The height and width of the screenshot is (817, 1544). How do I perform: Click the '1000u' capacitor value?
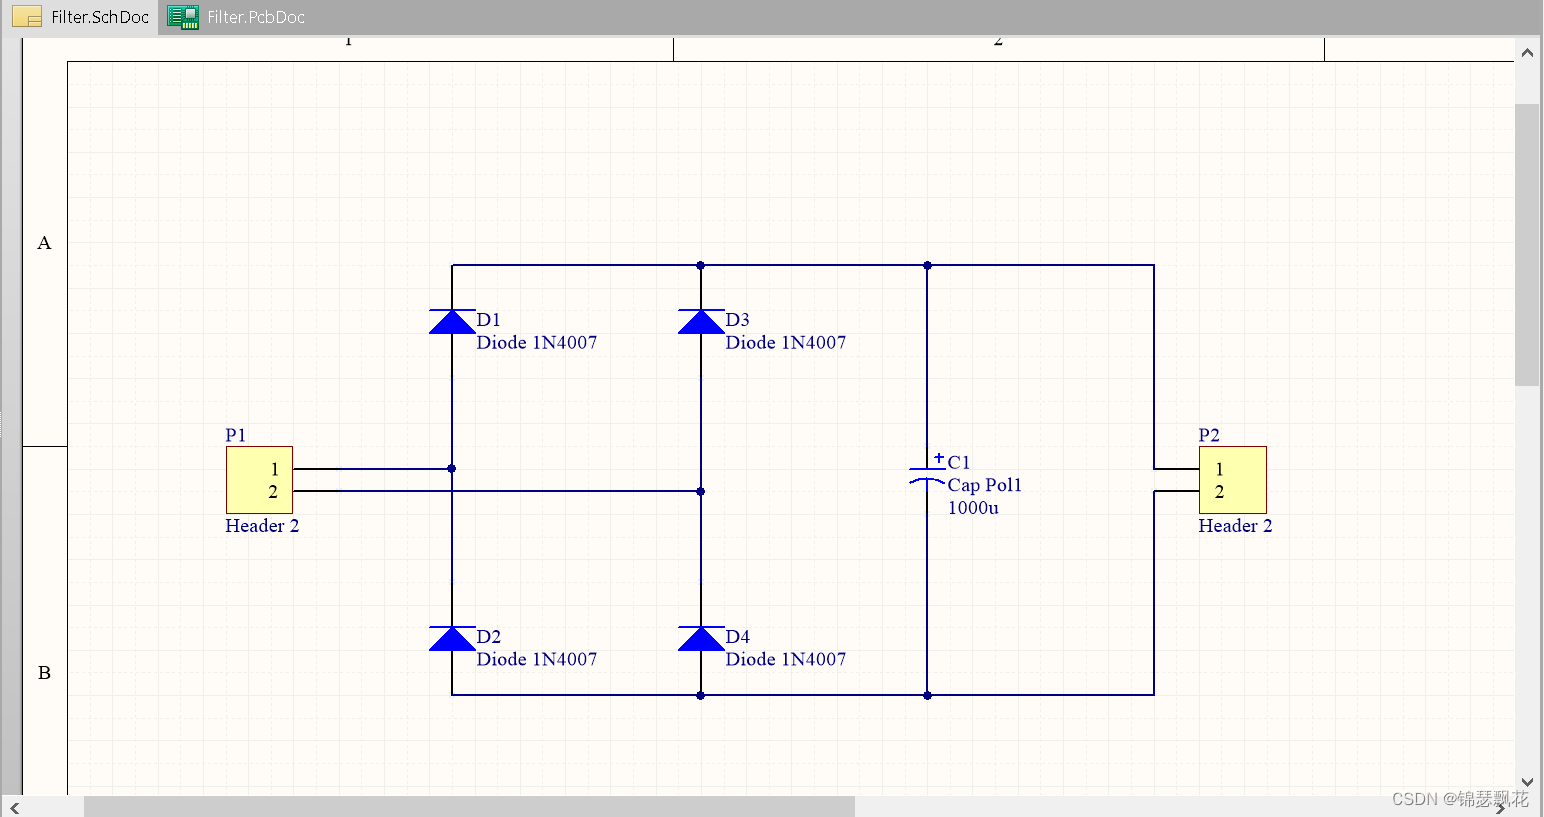tap(973, 508)
